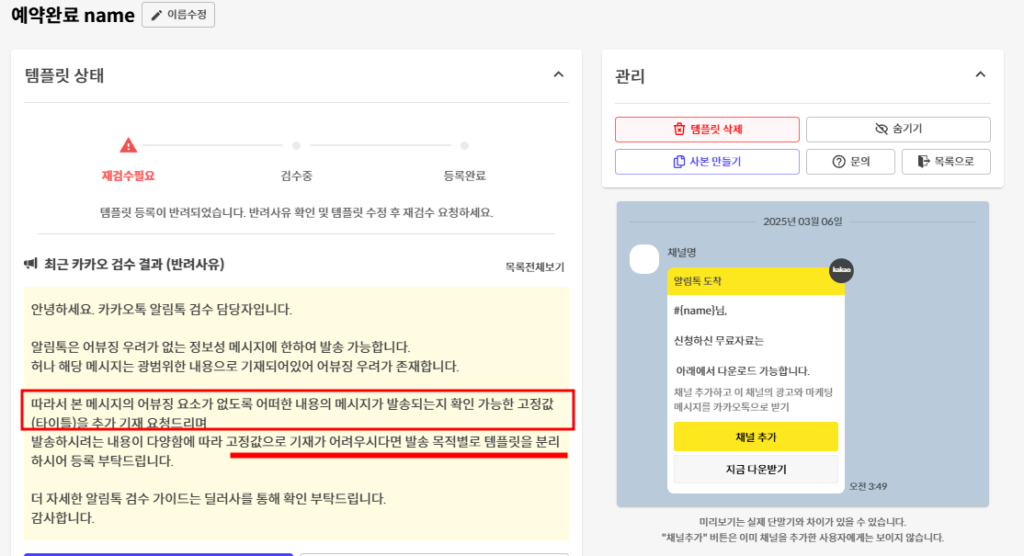
Task: Open the 문의 inquiry button
Action: (850, 161)
